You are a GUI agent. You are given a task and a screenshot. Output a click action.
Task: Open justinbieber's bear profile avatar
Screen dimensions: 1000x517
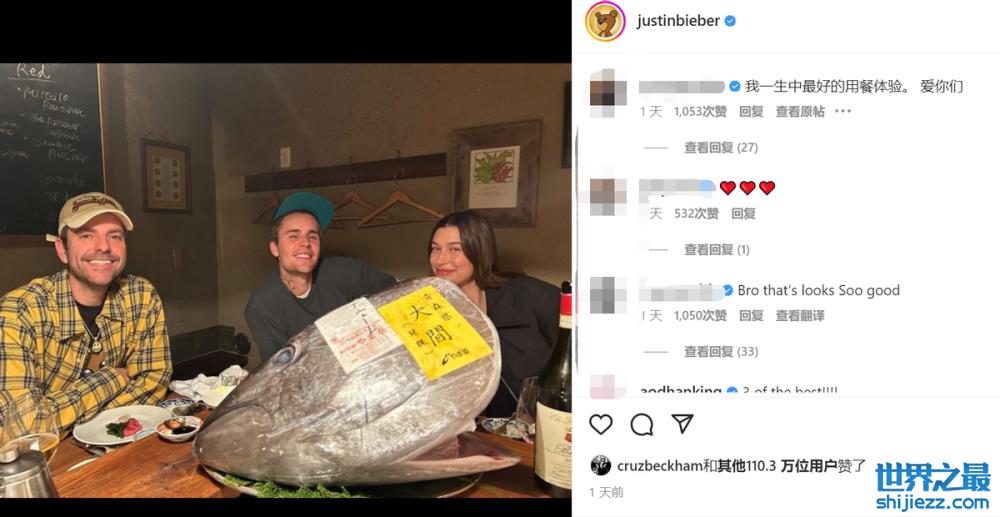pyautogui.click(x=605, y=21)
